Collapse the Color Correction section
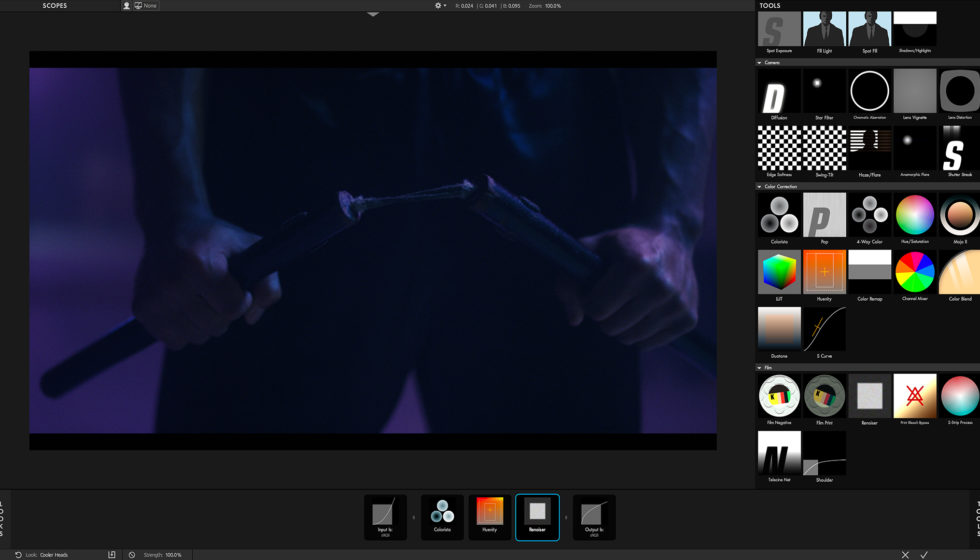This screenshot has width=980, height=560. [760, 187]
